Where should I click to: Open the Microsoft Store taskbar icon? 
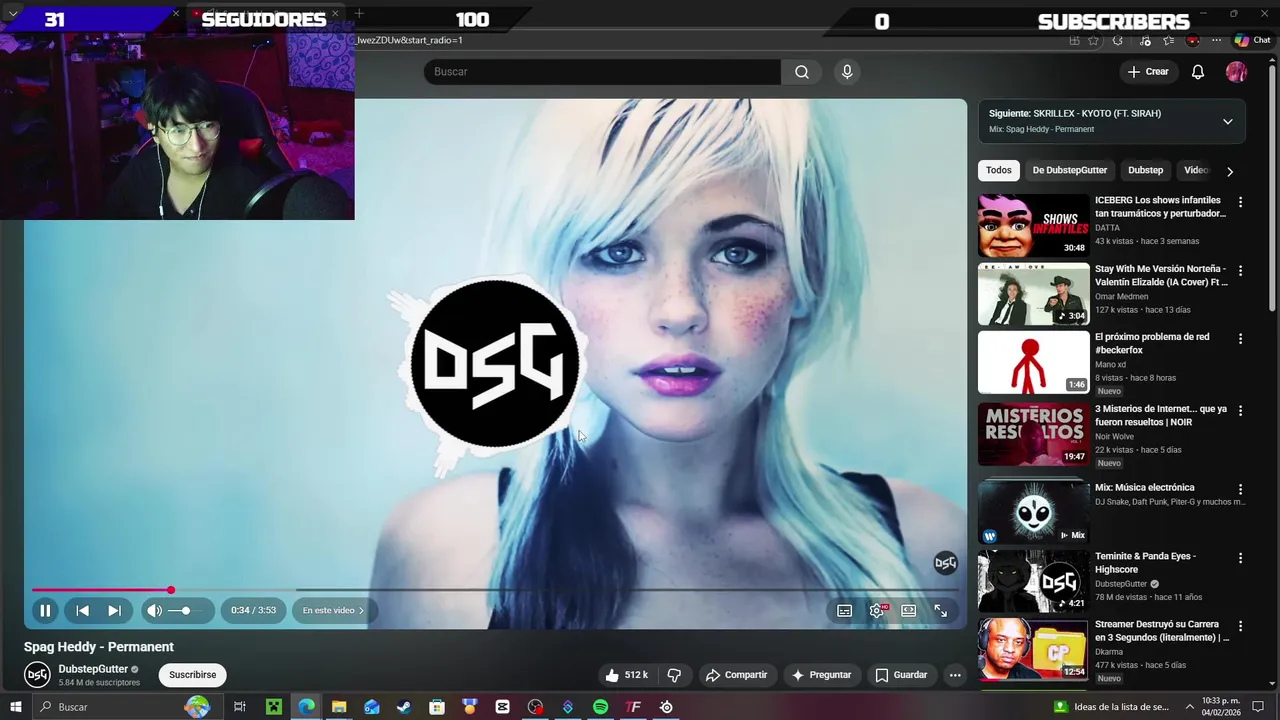(x=437, y=707)
